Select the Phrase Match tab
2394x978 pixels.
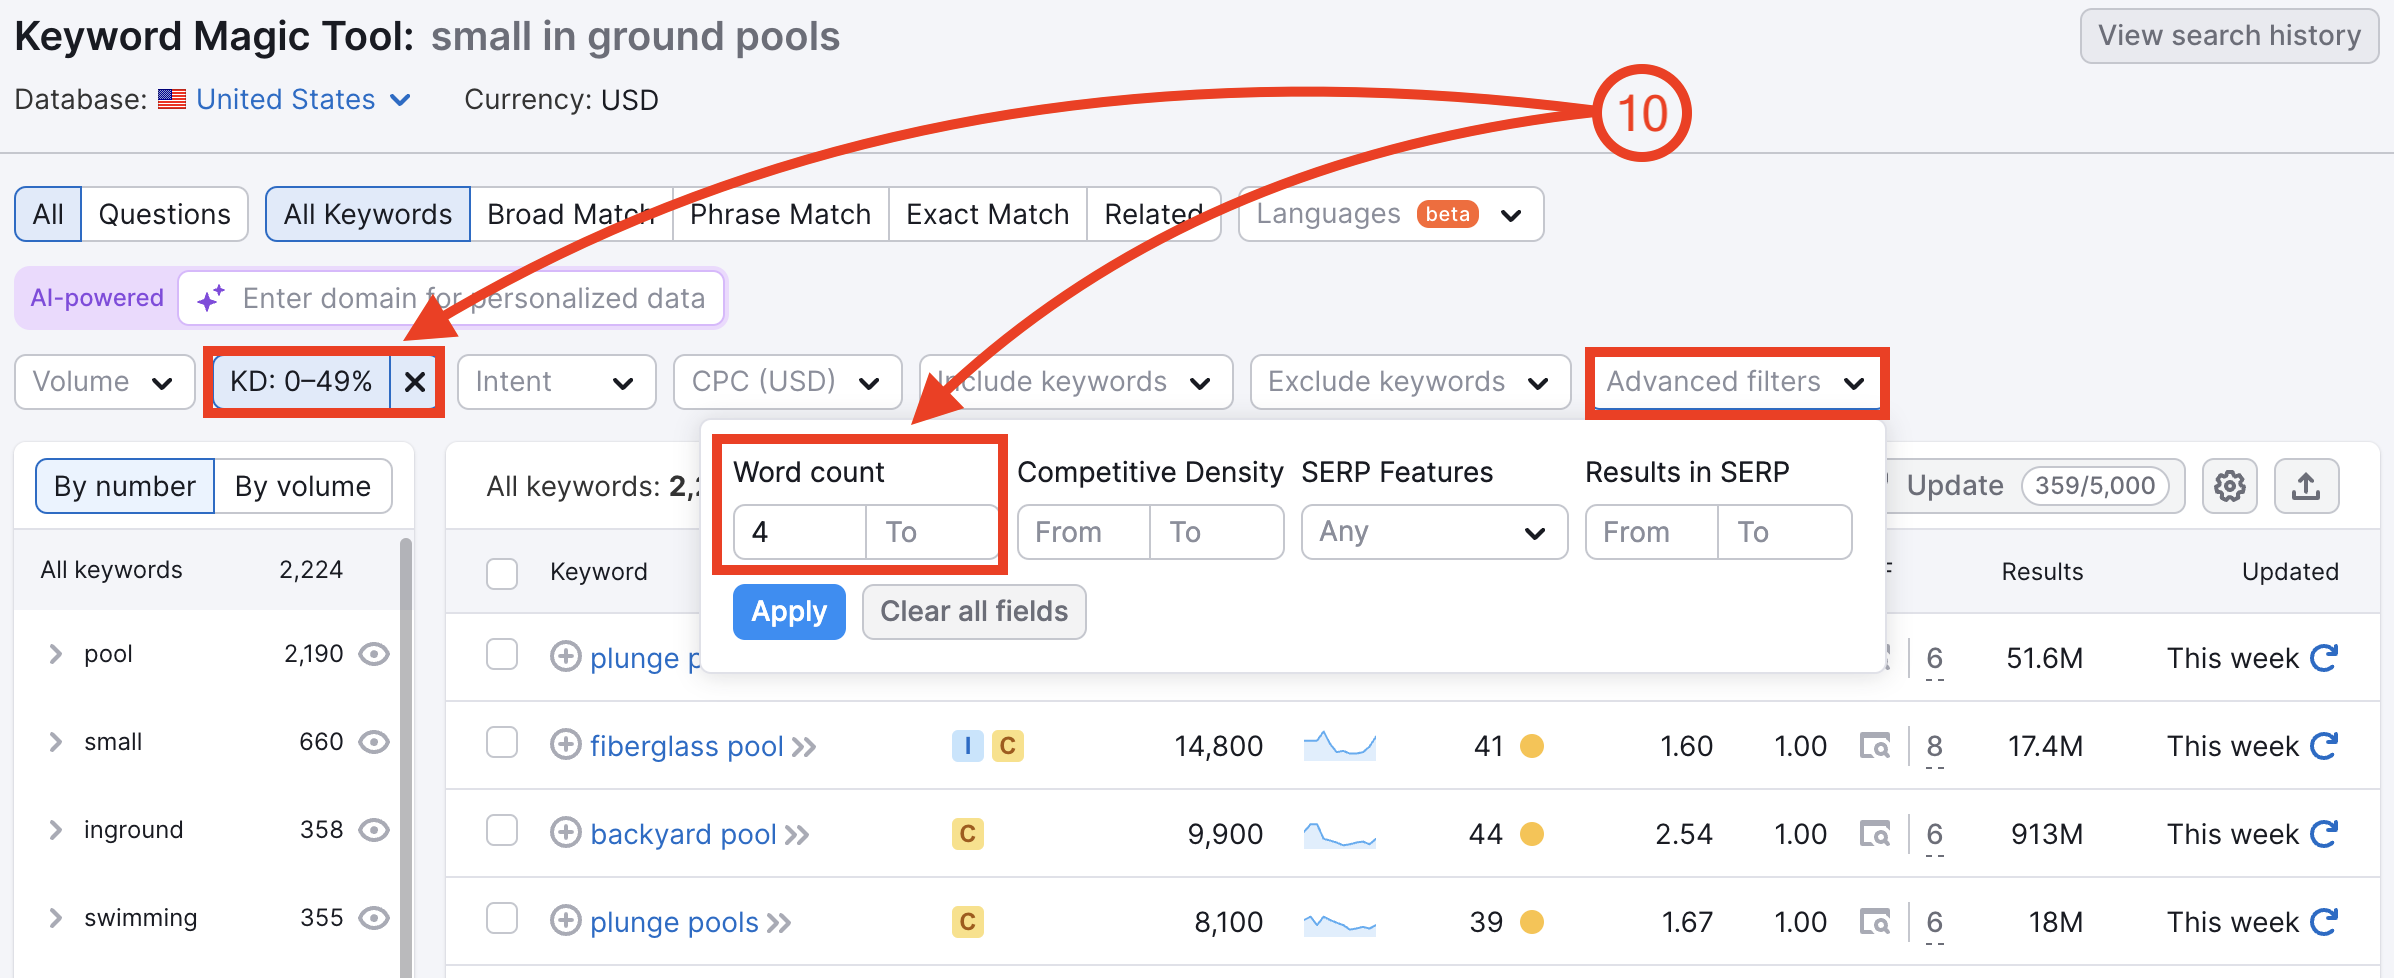(x=781, y=214)
